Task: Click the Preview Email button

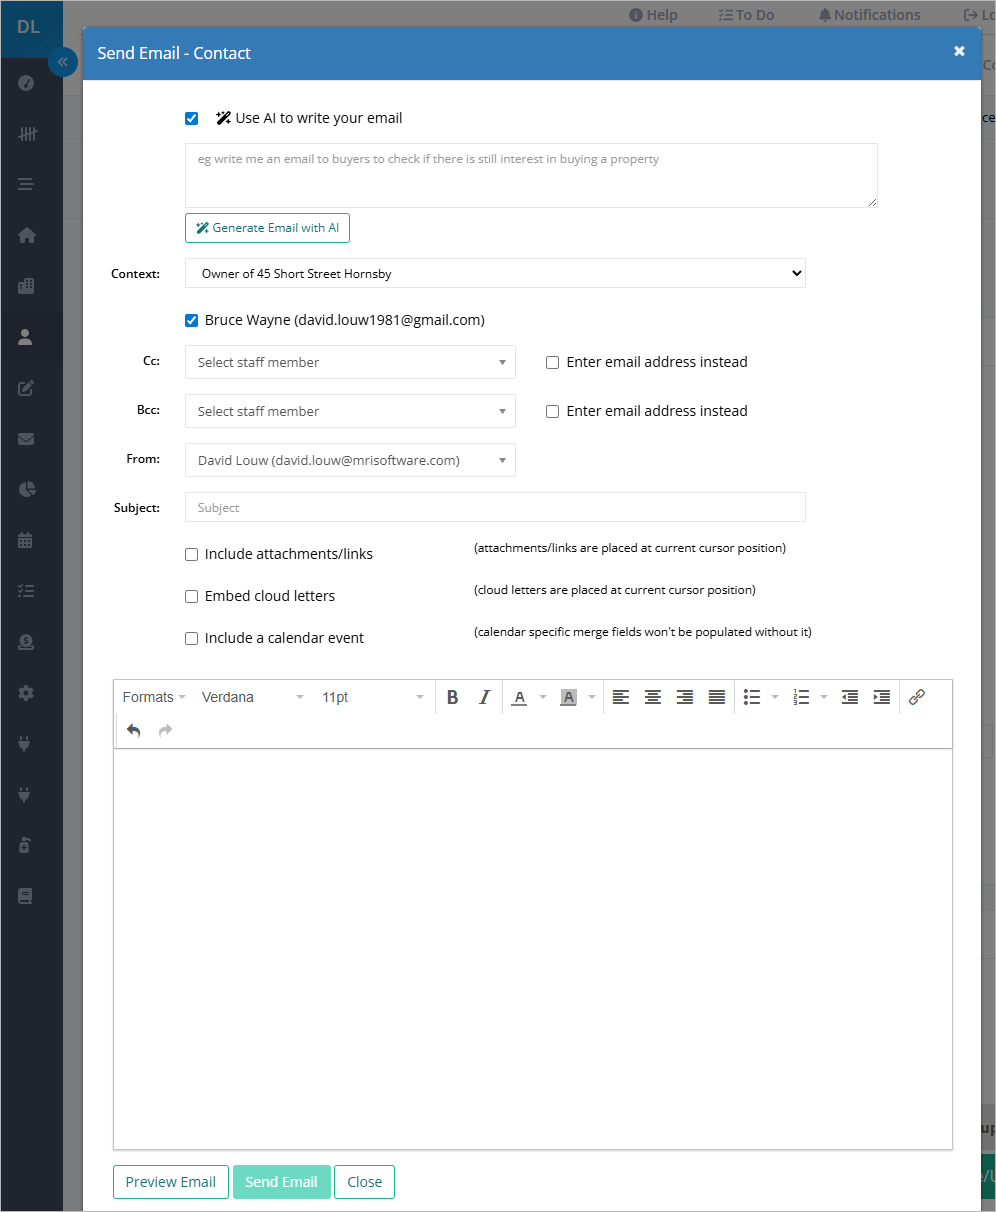Action: [171, 1182]
